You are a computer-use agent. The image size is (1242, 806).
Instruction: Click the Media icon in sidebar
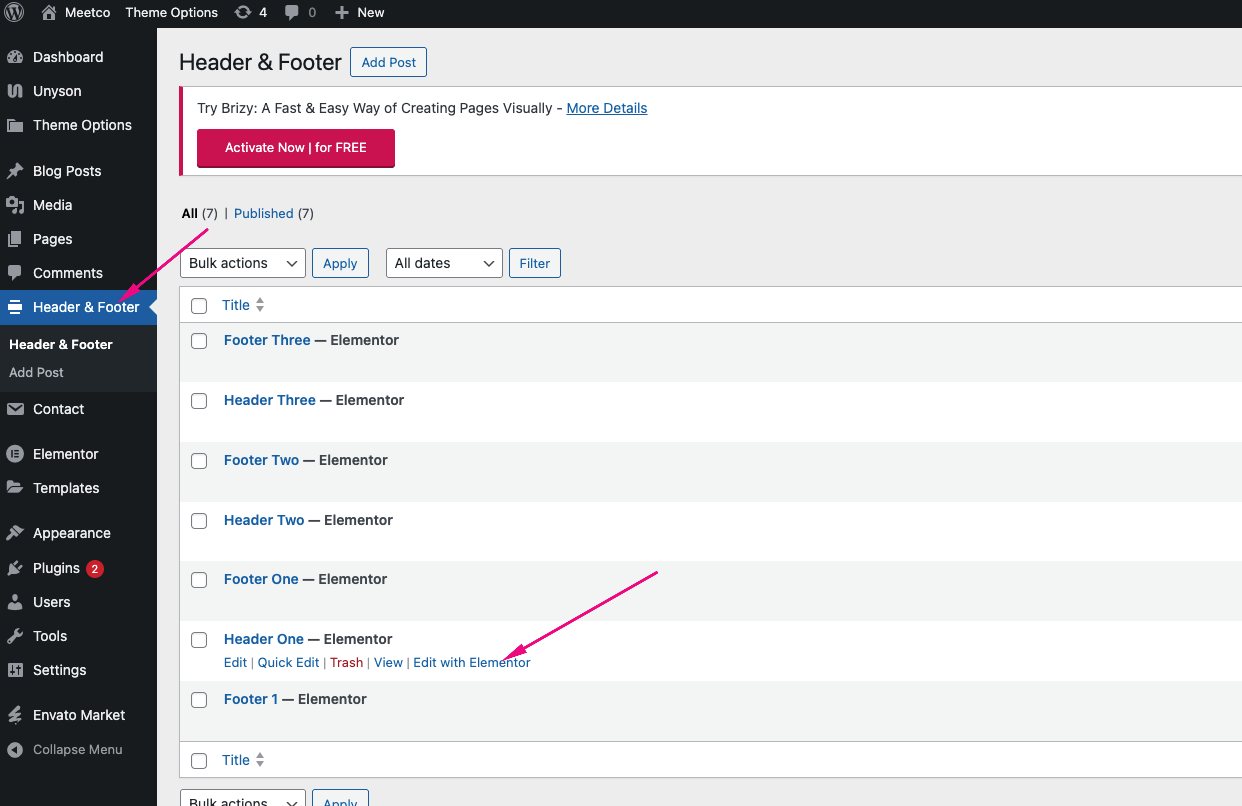point(15,205)
